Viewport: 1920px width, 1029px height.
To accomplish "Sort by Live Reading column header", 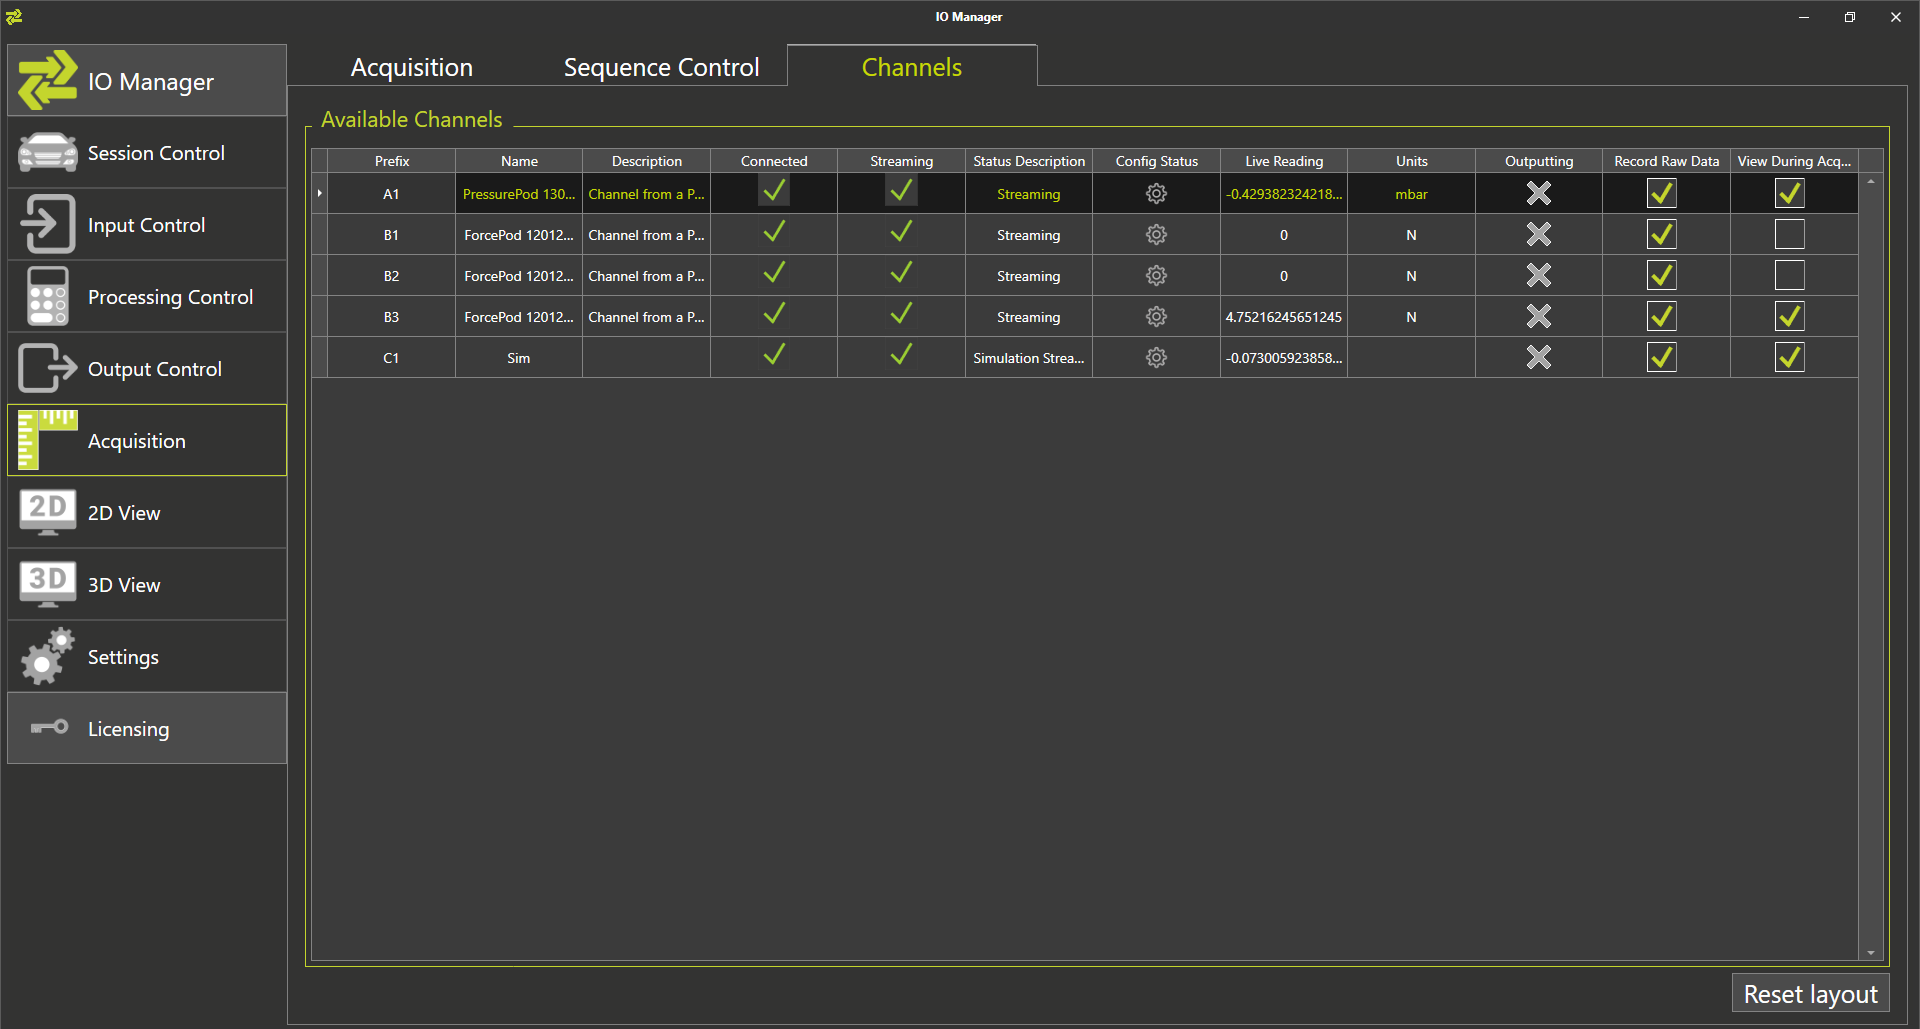I will tap(1283, 161).
